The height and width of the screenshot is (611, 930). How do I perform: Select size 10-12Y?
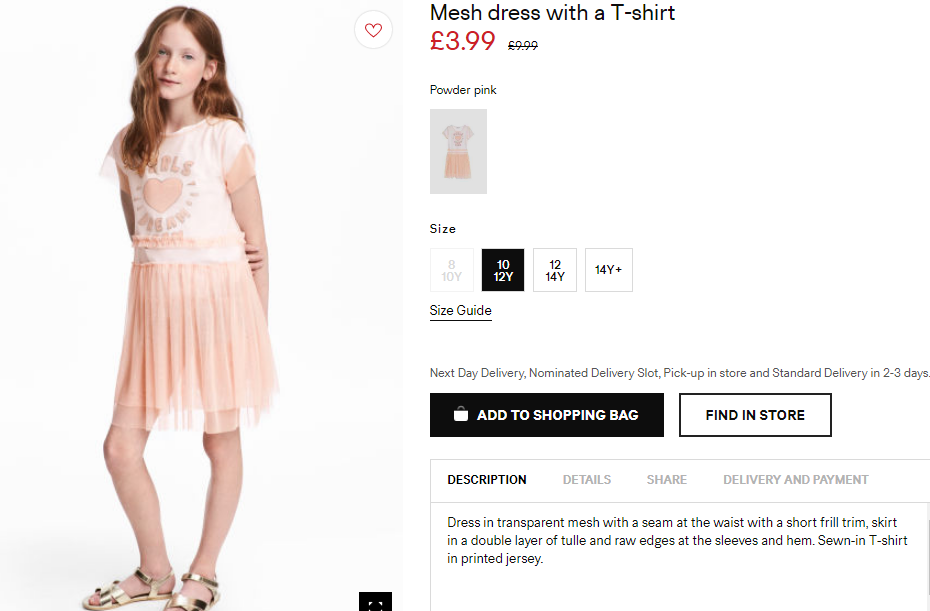click(x=503, y=270)
